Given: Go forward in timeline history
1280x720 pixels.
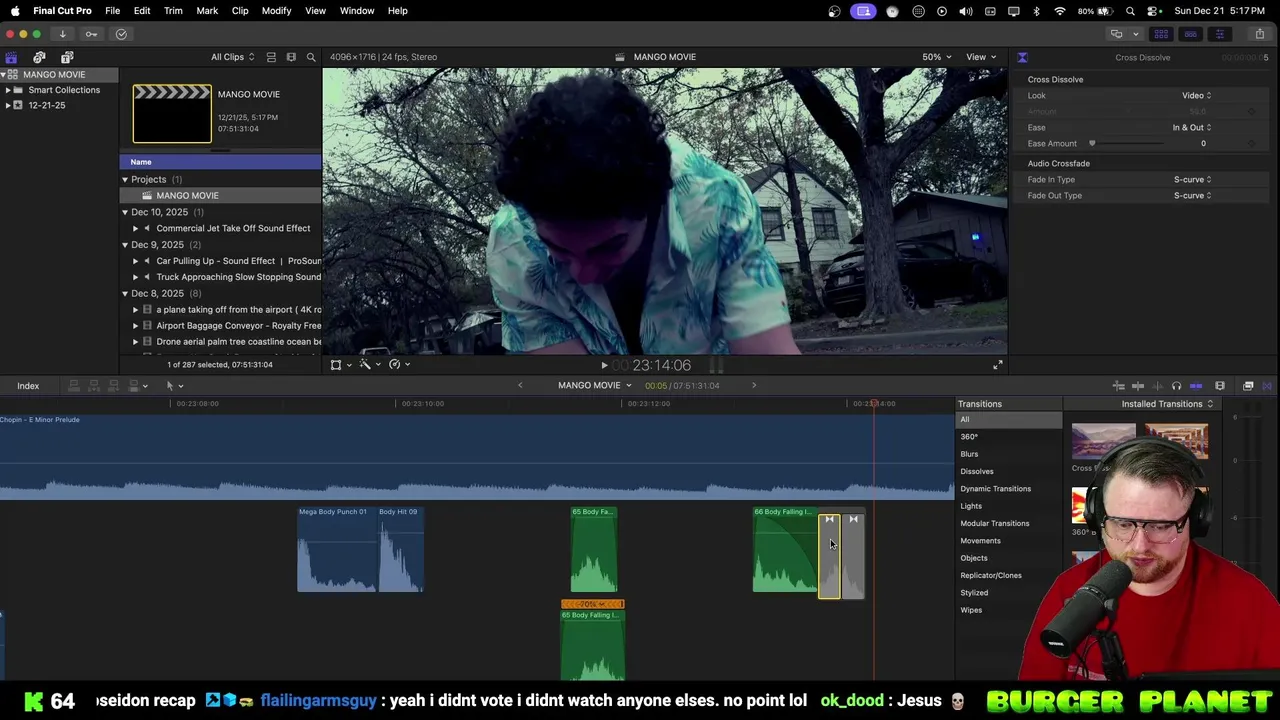Looking at the screenshot, I should click(754, 385).
